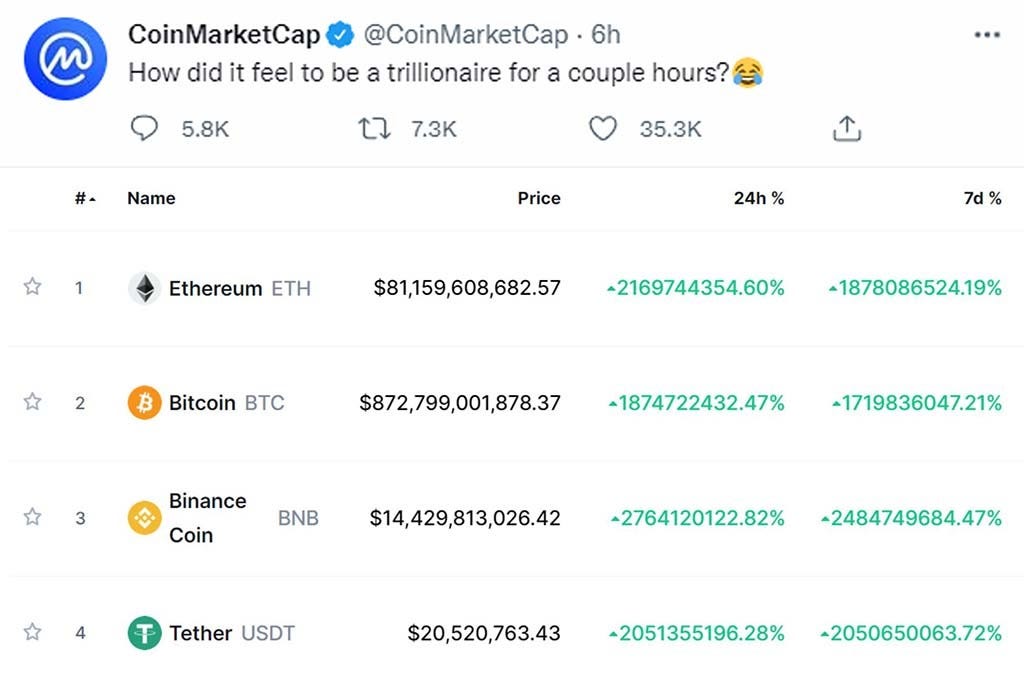1024x680 pixels.
Task: Select the orange Bitcoin logo
Action: pyautogui.click(x=144, y=402)
